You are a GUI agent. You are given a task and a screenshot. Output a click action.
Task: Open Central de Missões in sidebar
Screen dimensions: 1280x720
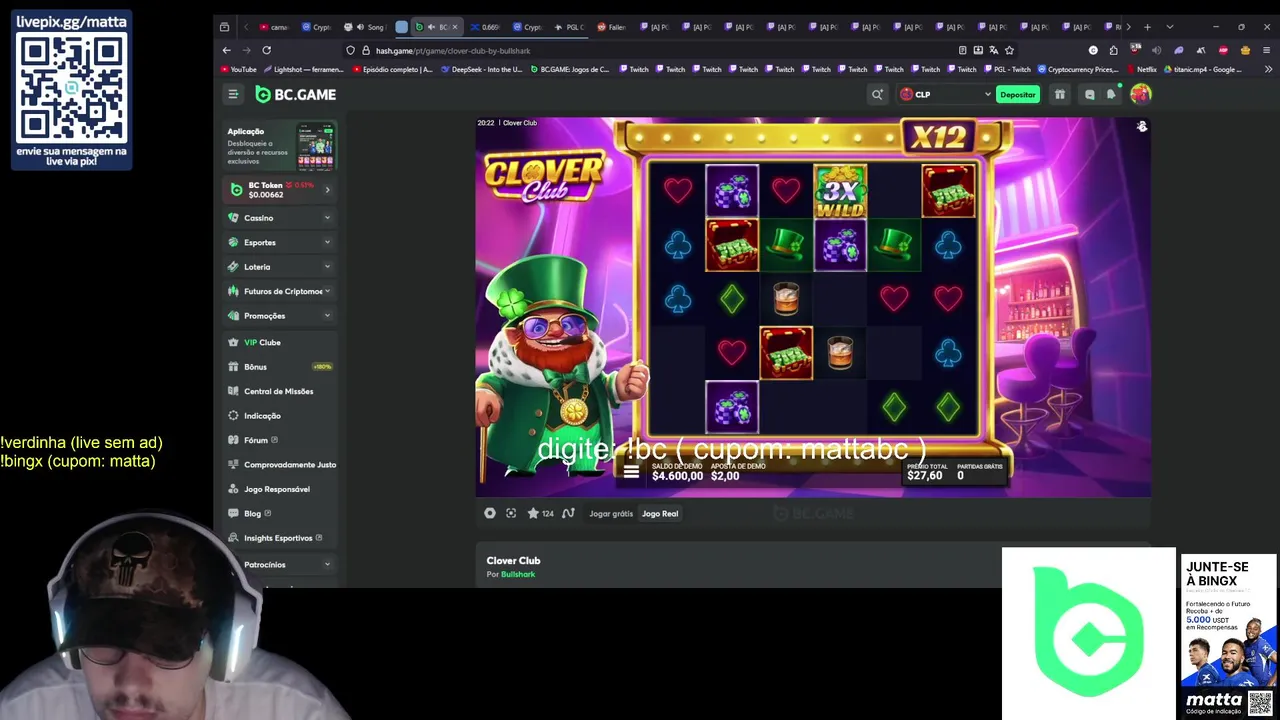point(280,391)
